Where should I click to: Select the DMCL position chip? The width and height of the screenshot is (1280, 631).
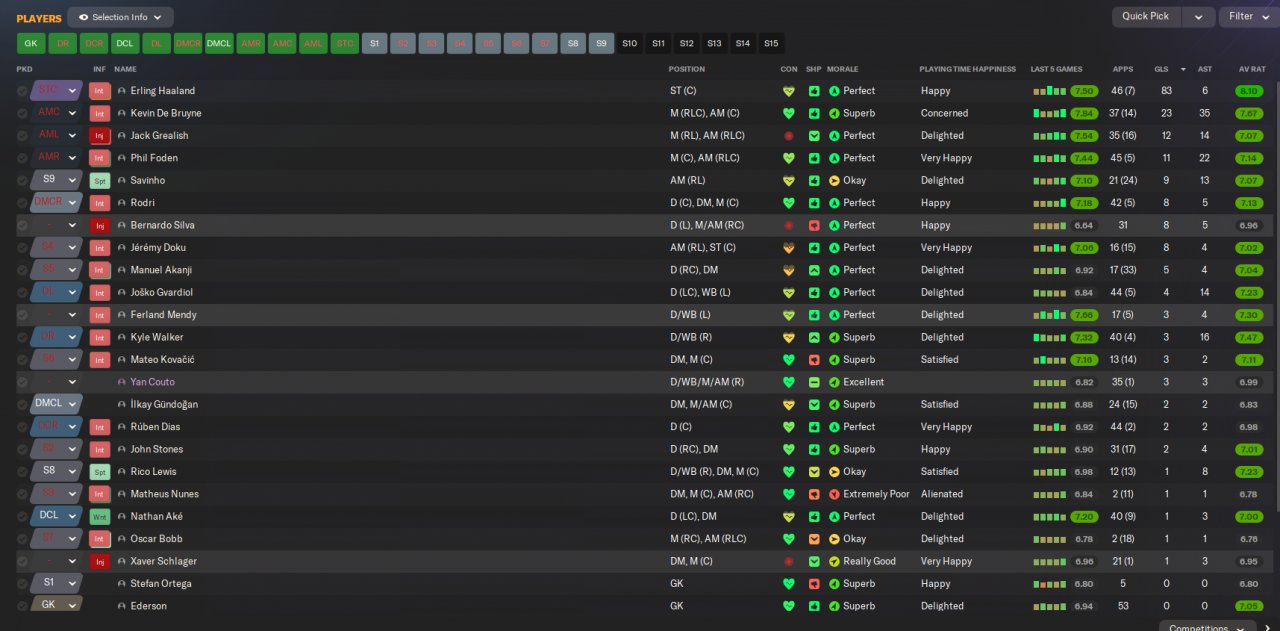coord(218,43)
